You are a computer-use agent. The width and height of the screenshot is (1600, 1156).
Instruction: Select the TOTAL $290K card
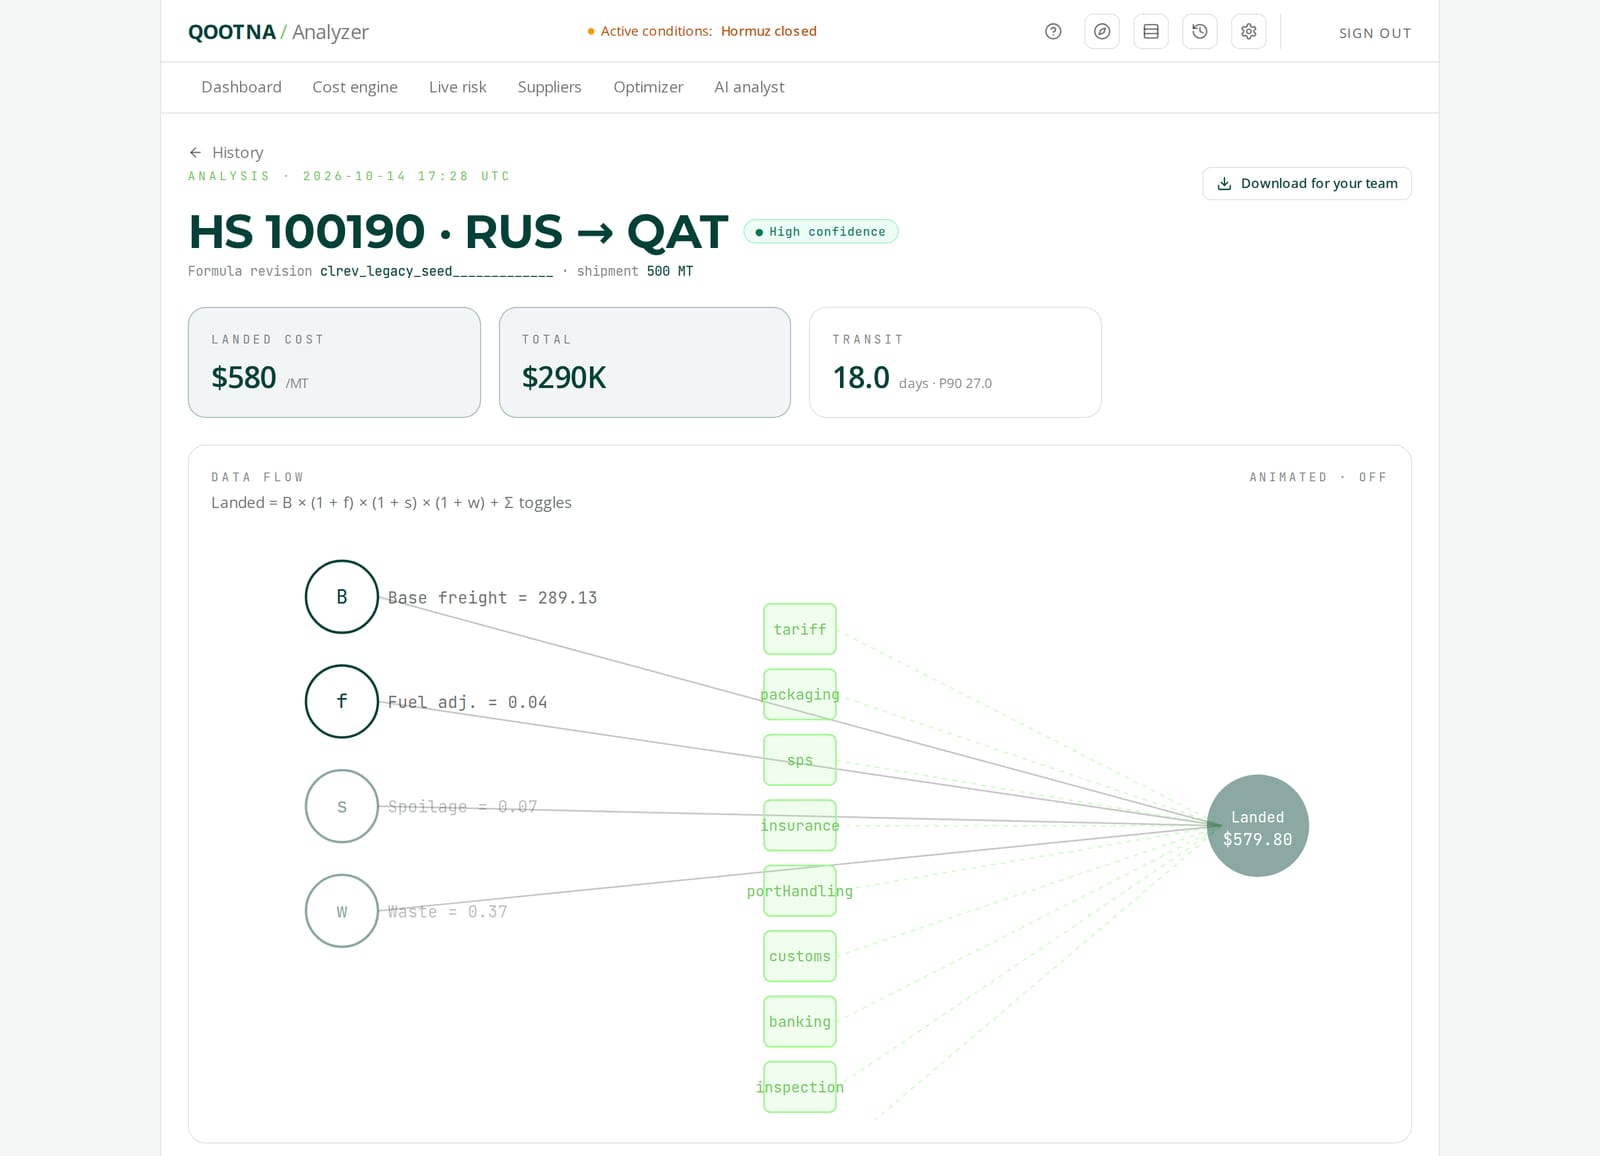click(645, 362)
